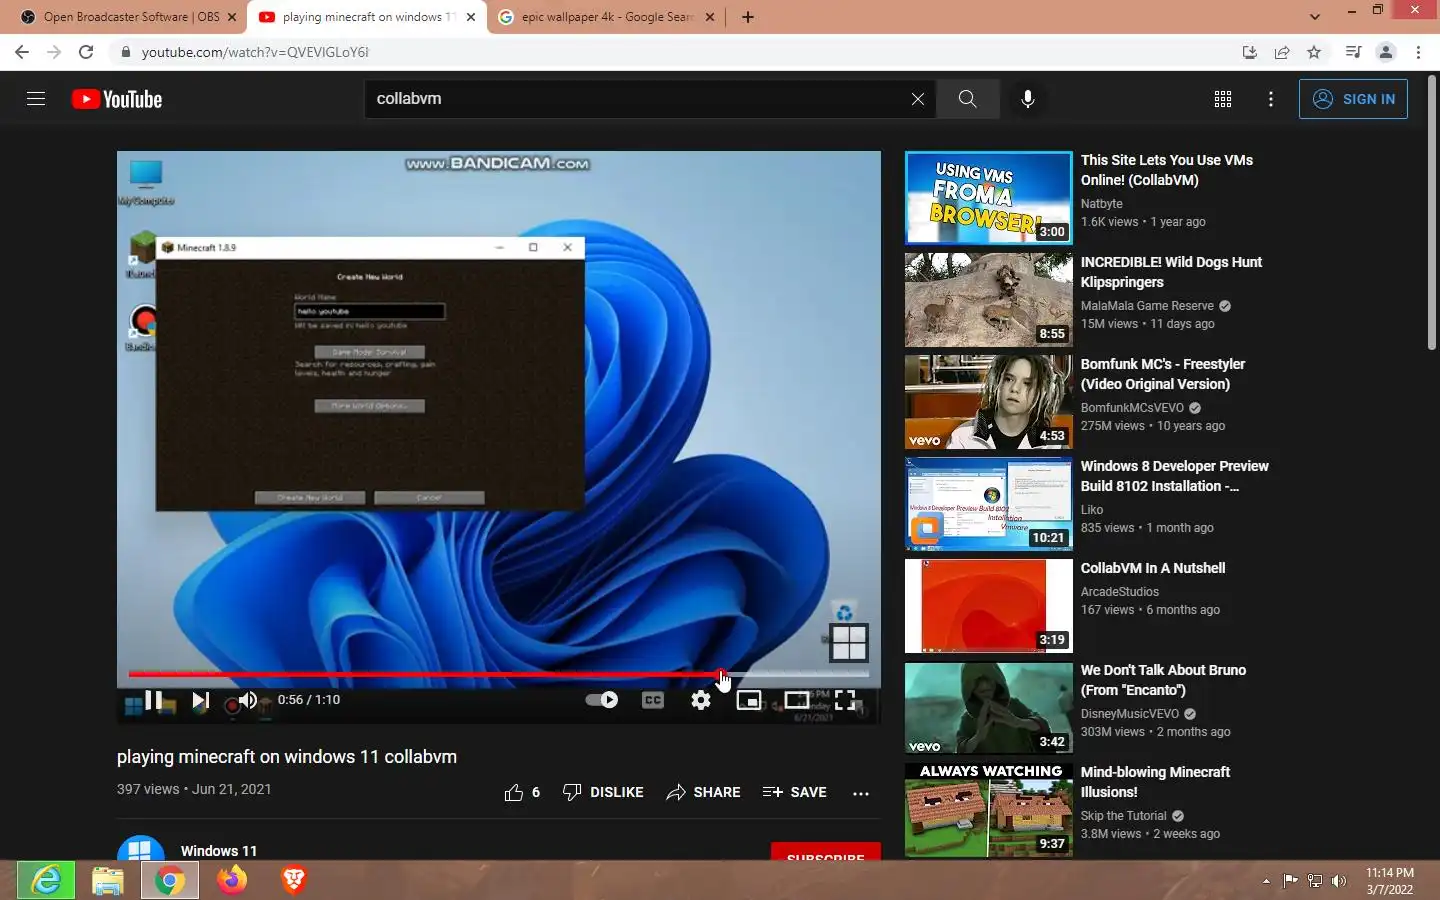Click the Natbyte channel name
This screenshot has height=900, width=1440.
1101,204
